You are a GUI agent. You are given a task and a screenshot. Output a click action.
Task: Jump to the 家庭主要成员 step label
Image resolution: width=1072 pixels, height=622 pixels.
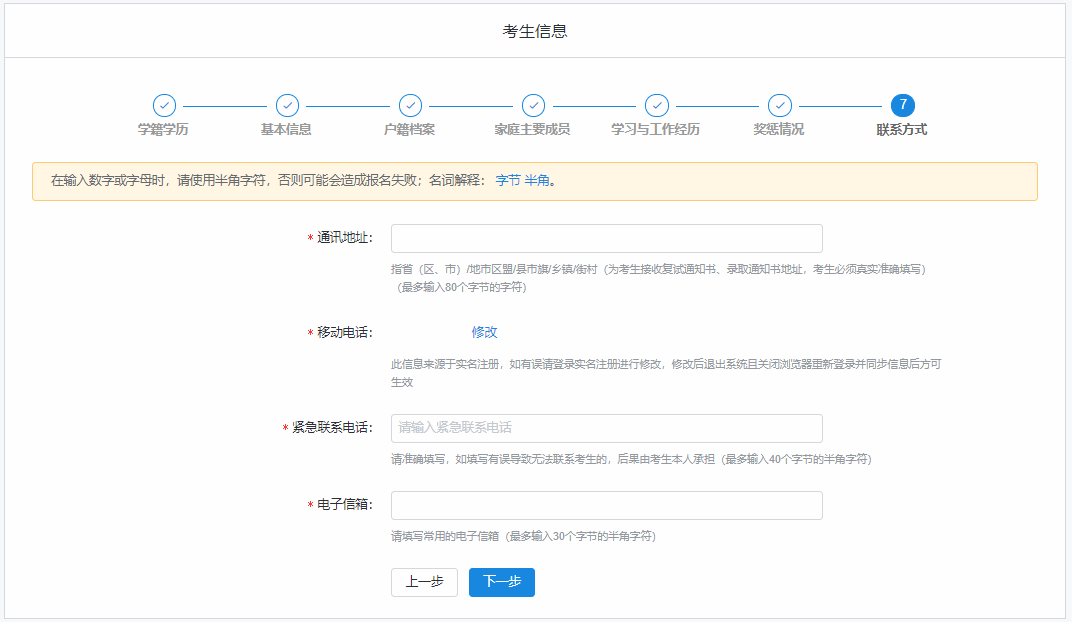(532, 130)
